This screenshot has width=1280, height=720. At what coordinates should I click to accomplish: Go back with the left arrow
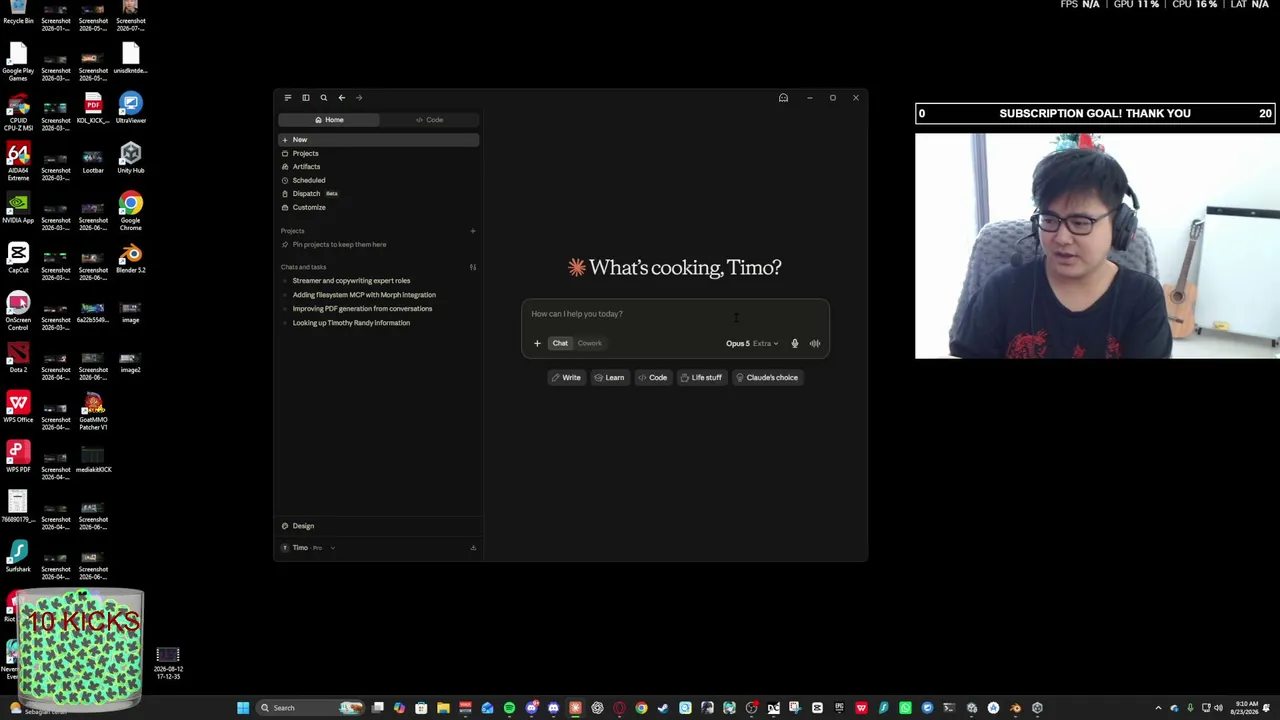[x=342, y=98]
